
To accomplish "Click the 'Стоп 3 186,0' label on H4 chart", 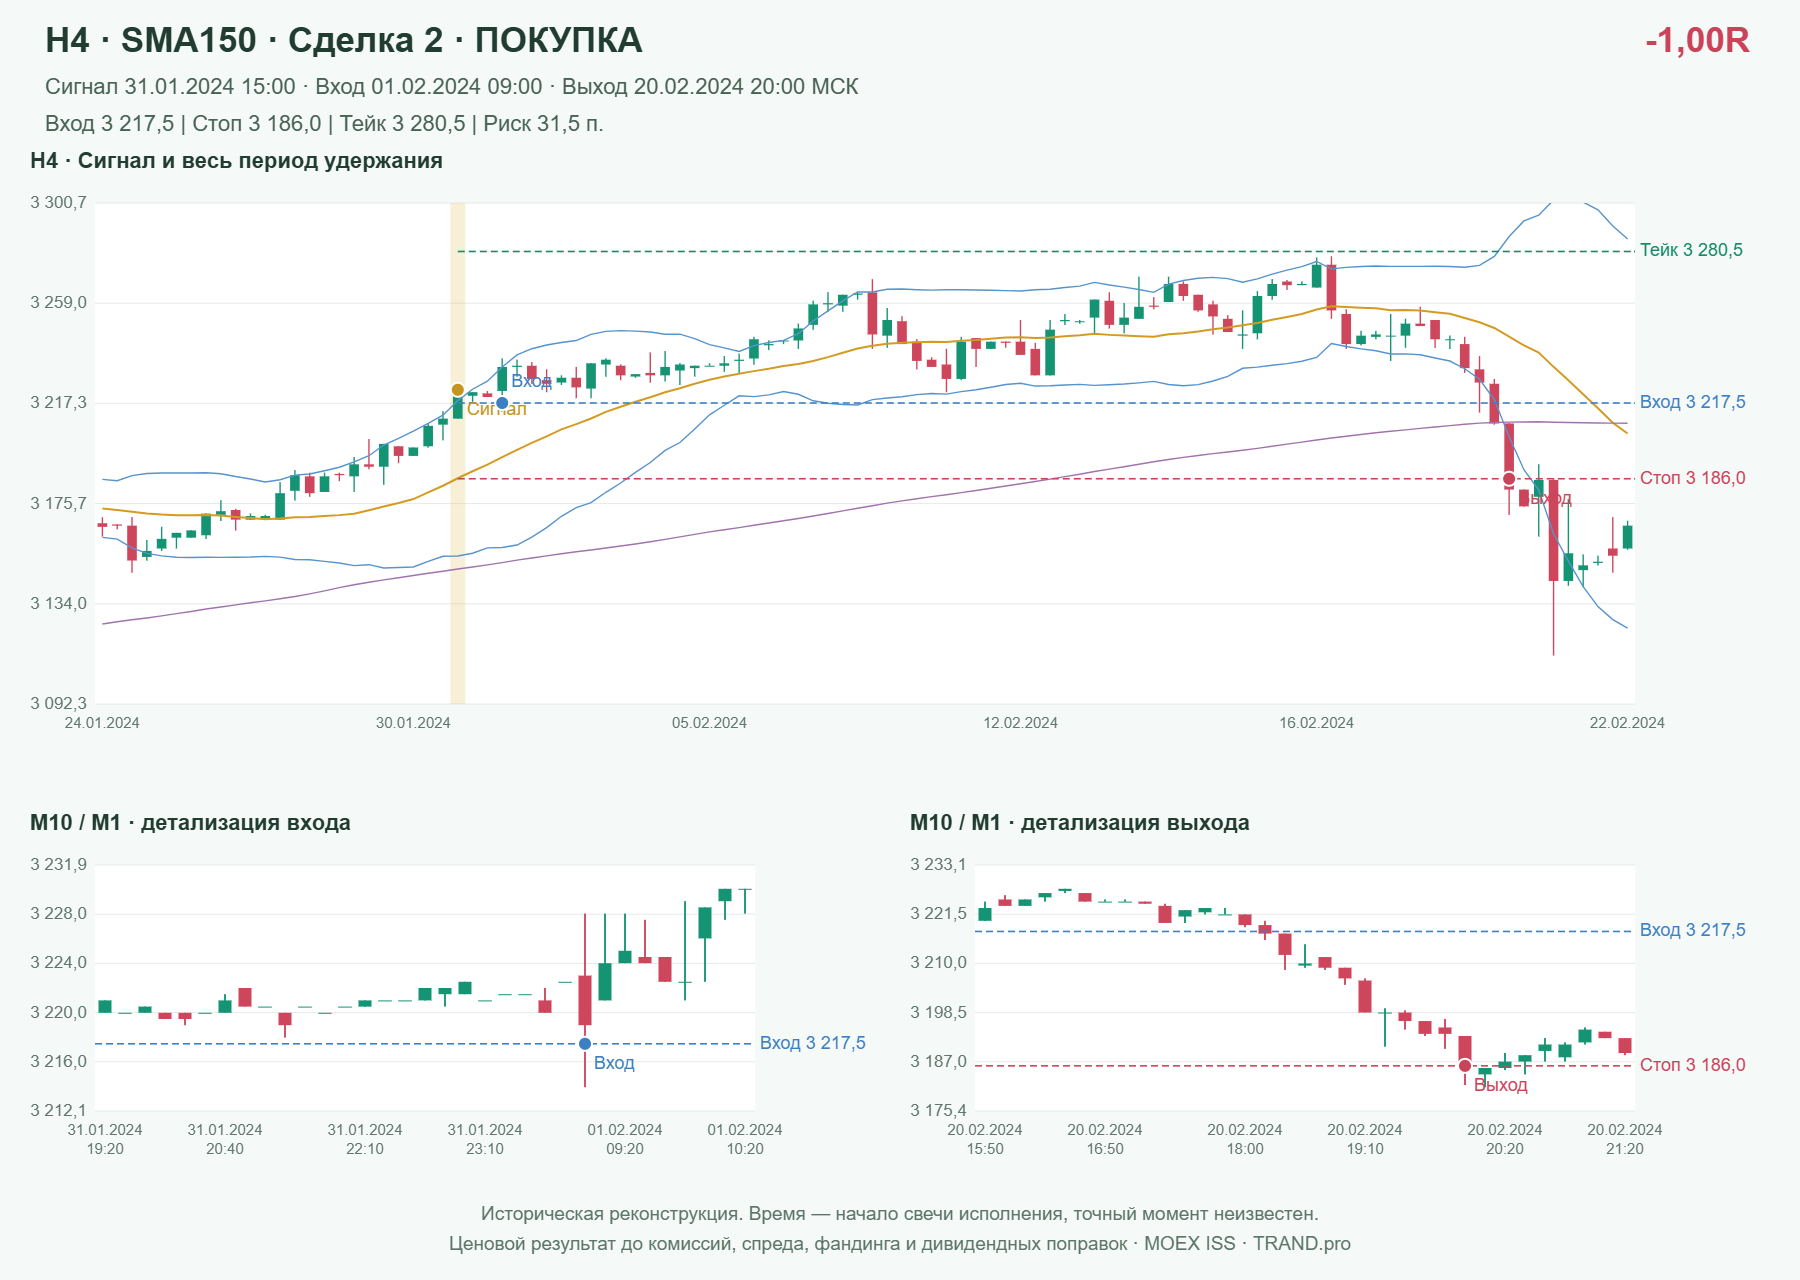I will pyautogui.click(x=1692, y=478).
